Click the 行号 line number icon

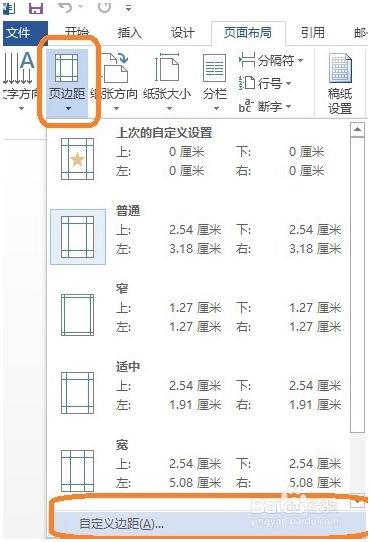click(x=247, y=83)
